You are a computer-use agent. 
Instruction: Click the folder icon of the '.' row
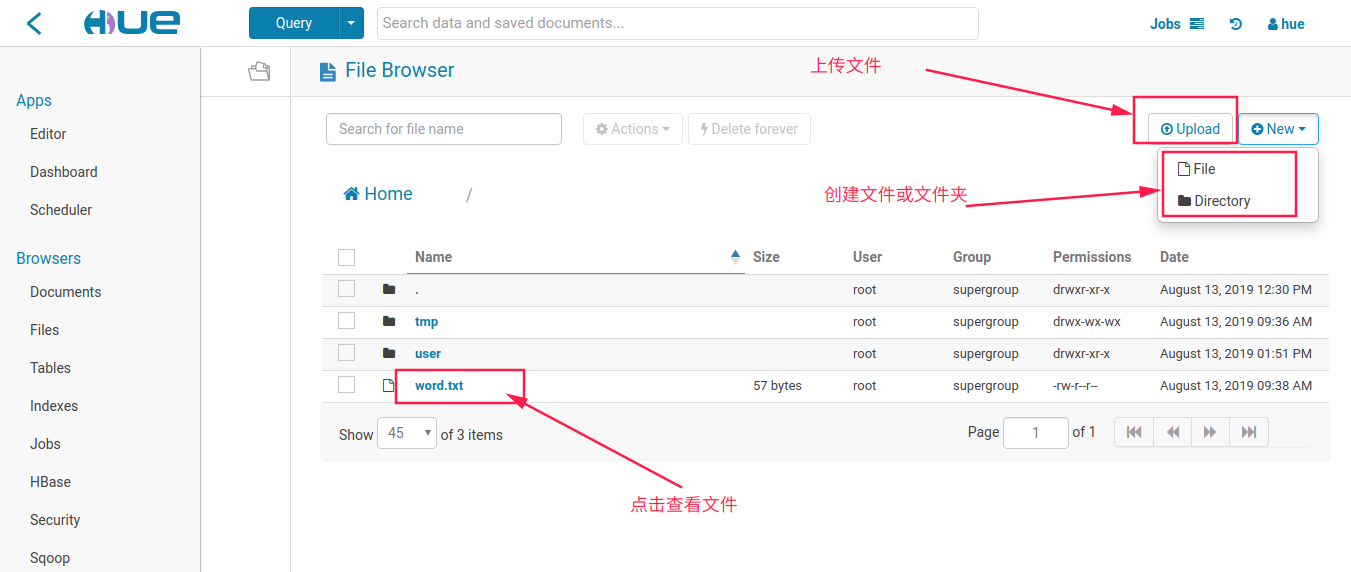[x=389, y=290]
